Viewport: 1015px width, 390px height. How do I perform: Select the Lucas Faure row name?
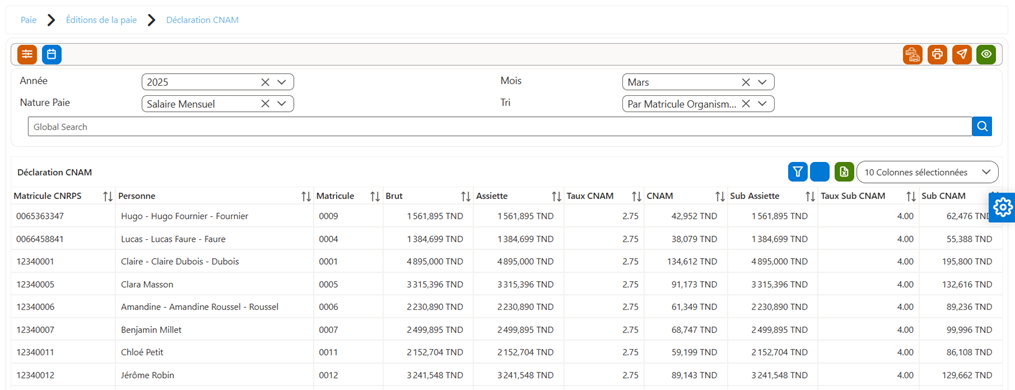[172, 238]
